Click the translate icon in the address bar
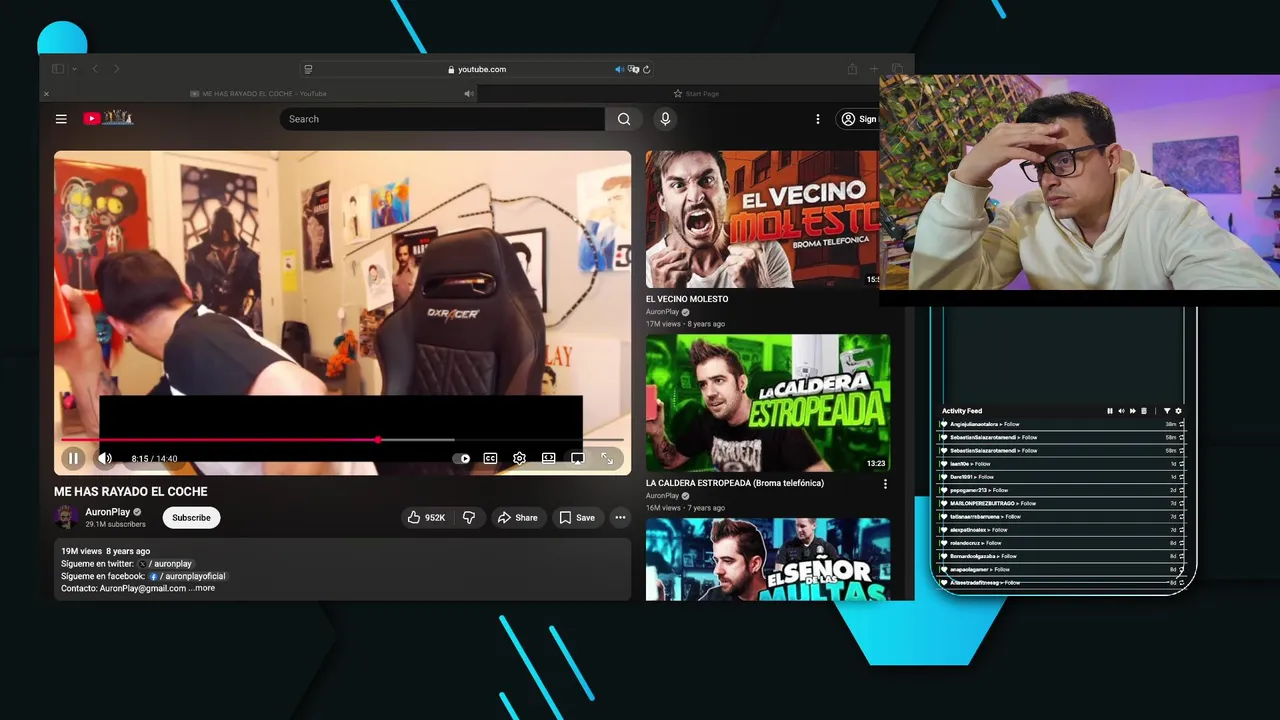The height and width of the screenshot is (720, 1280). coord(634,69)
